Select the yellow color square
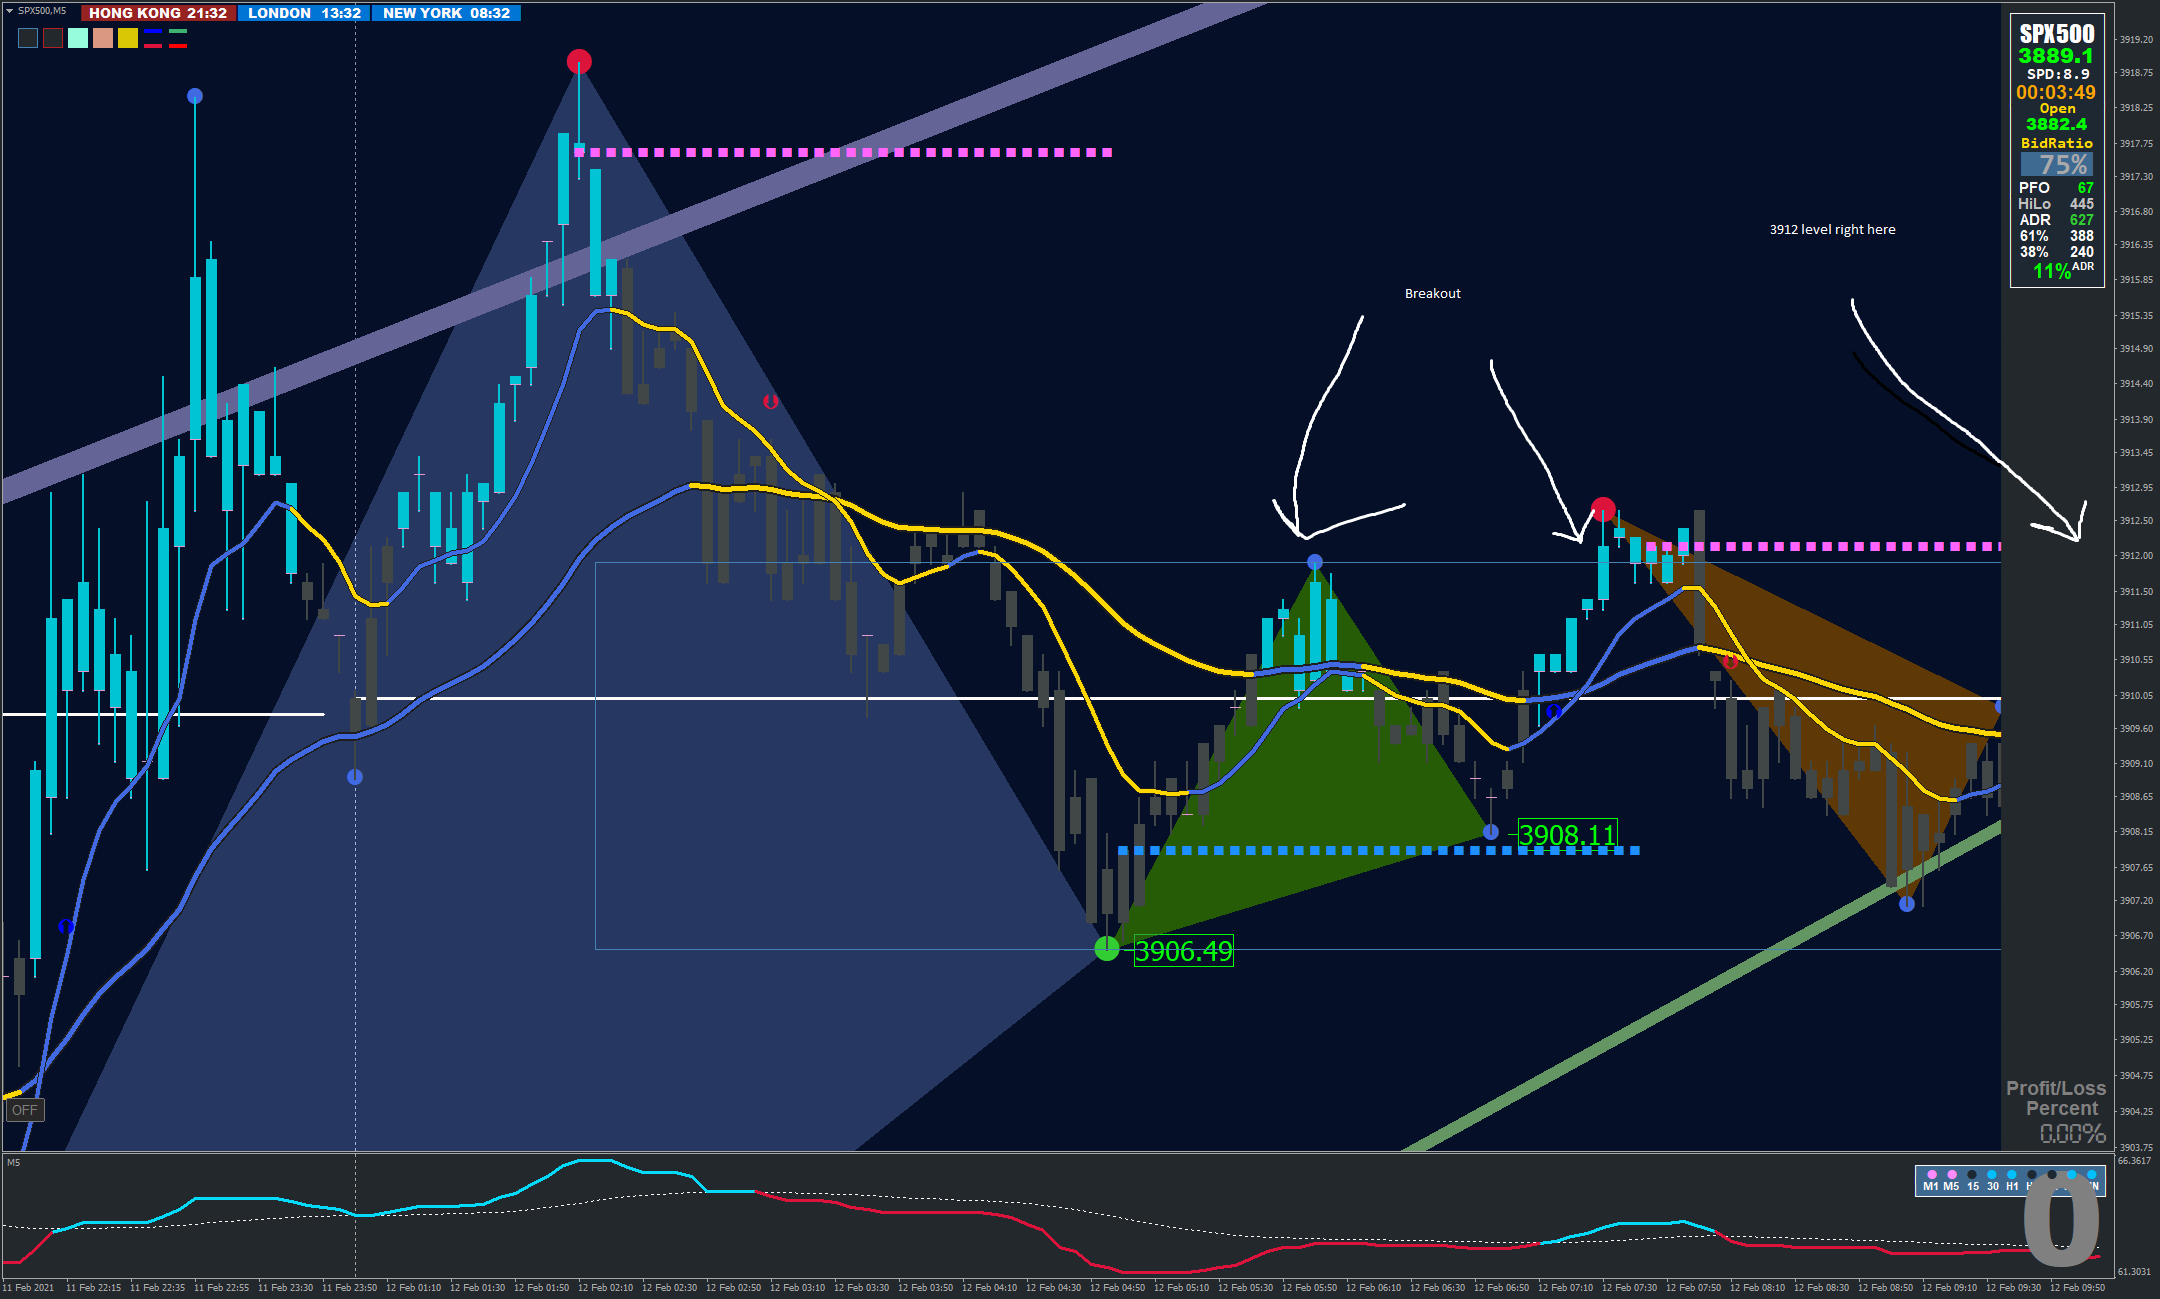This screenshot has height=1299, width=2160. (128, 38)
